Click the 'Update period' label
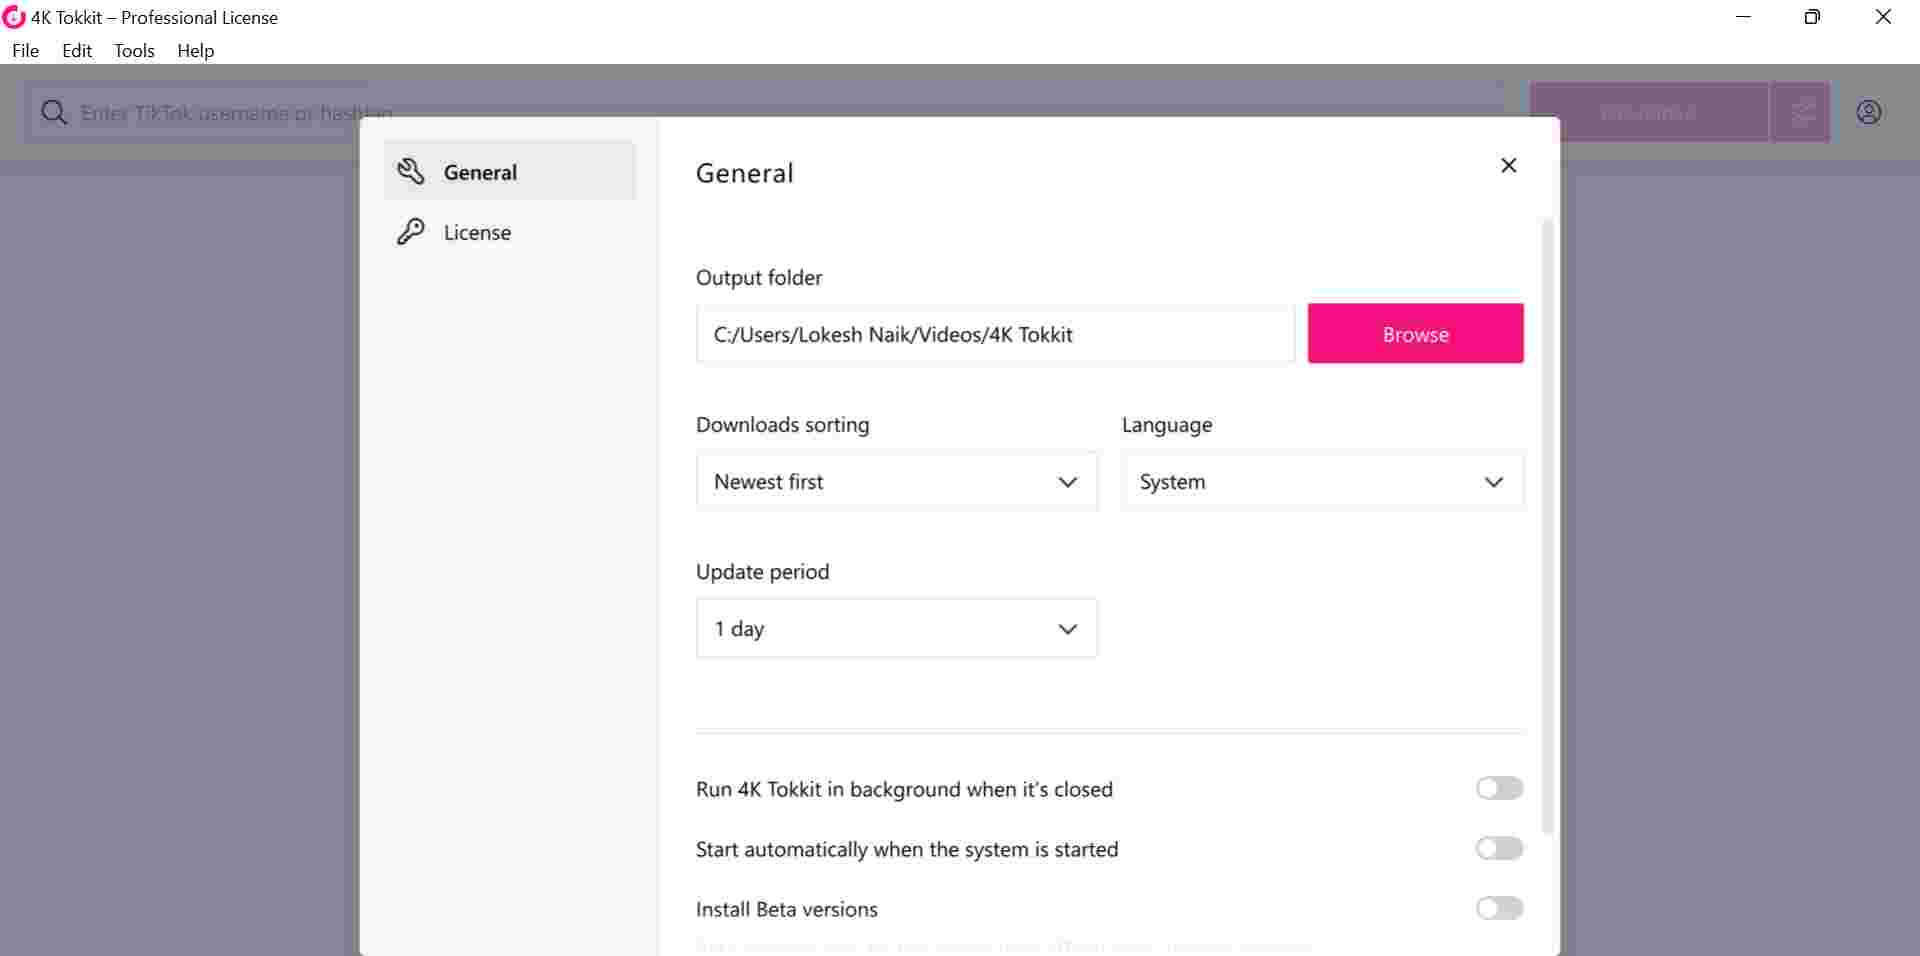Image resolution: width=1920 pixels, height=956 pixels. 763,571
